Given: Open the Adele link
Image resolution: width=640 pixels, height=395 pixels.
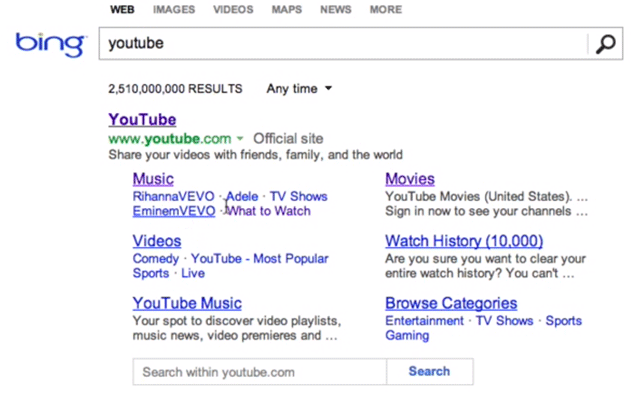Looking at the screenshot, I should [x=242, y=196].
